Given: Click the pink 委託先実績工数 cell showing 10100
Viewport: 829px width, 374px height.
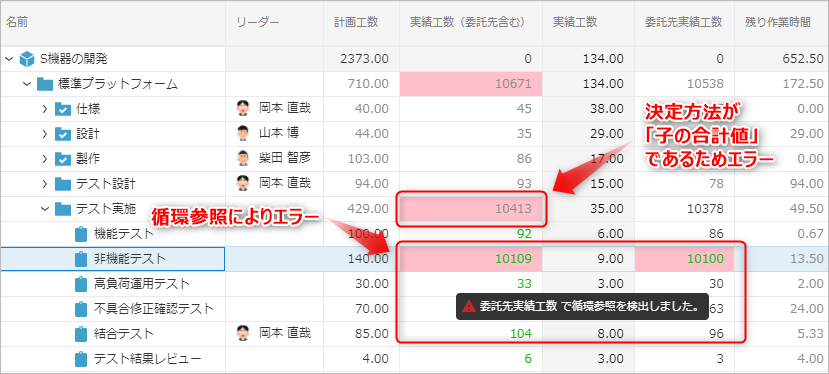Looking at the screenshot, I should 685,259.
